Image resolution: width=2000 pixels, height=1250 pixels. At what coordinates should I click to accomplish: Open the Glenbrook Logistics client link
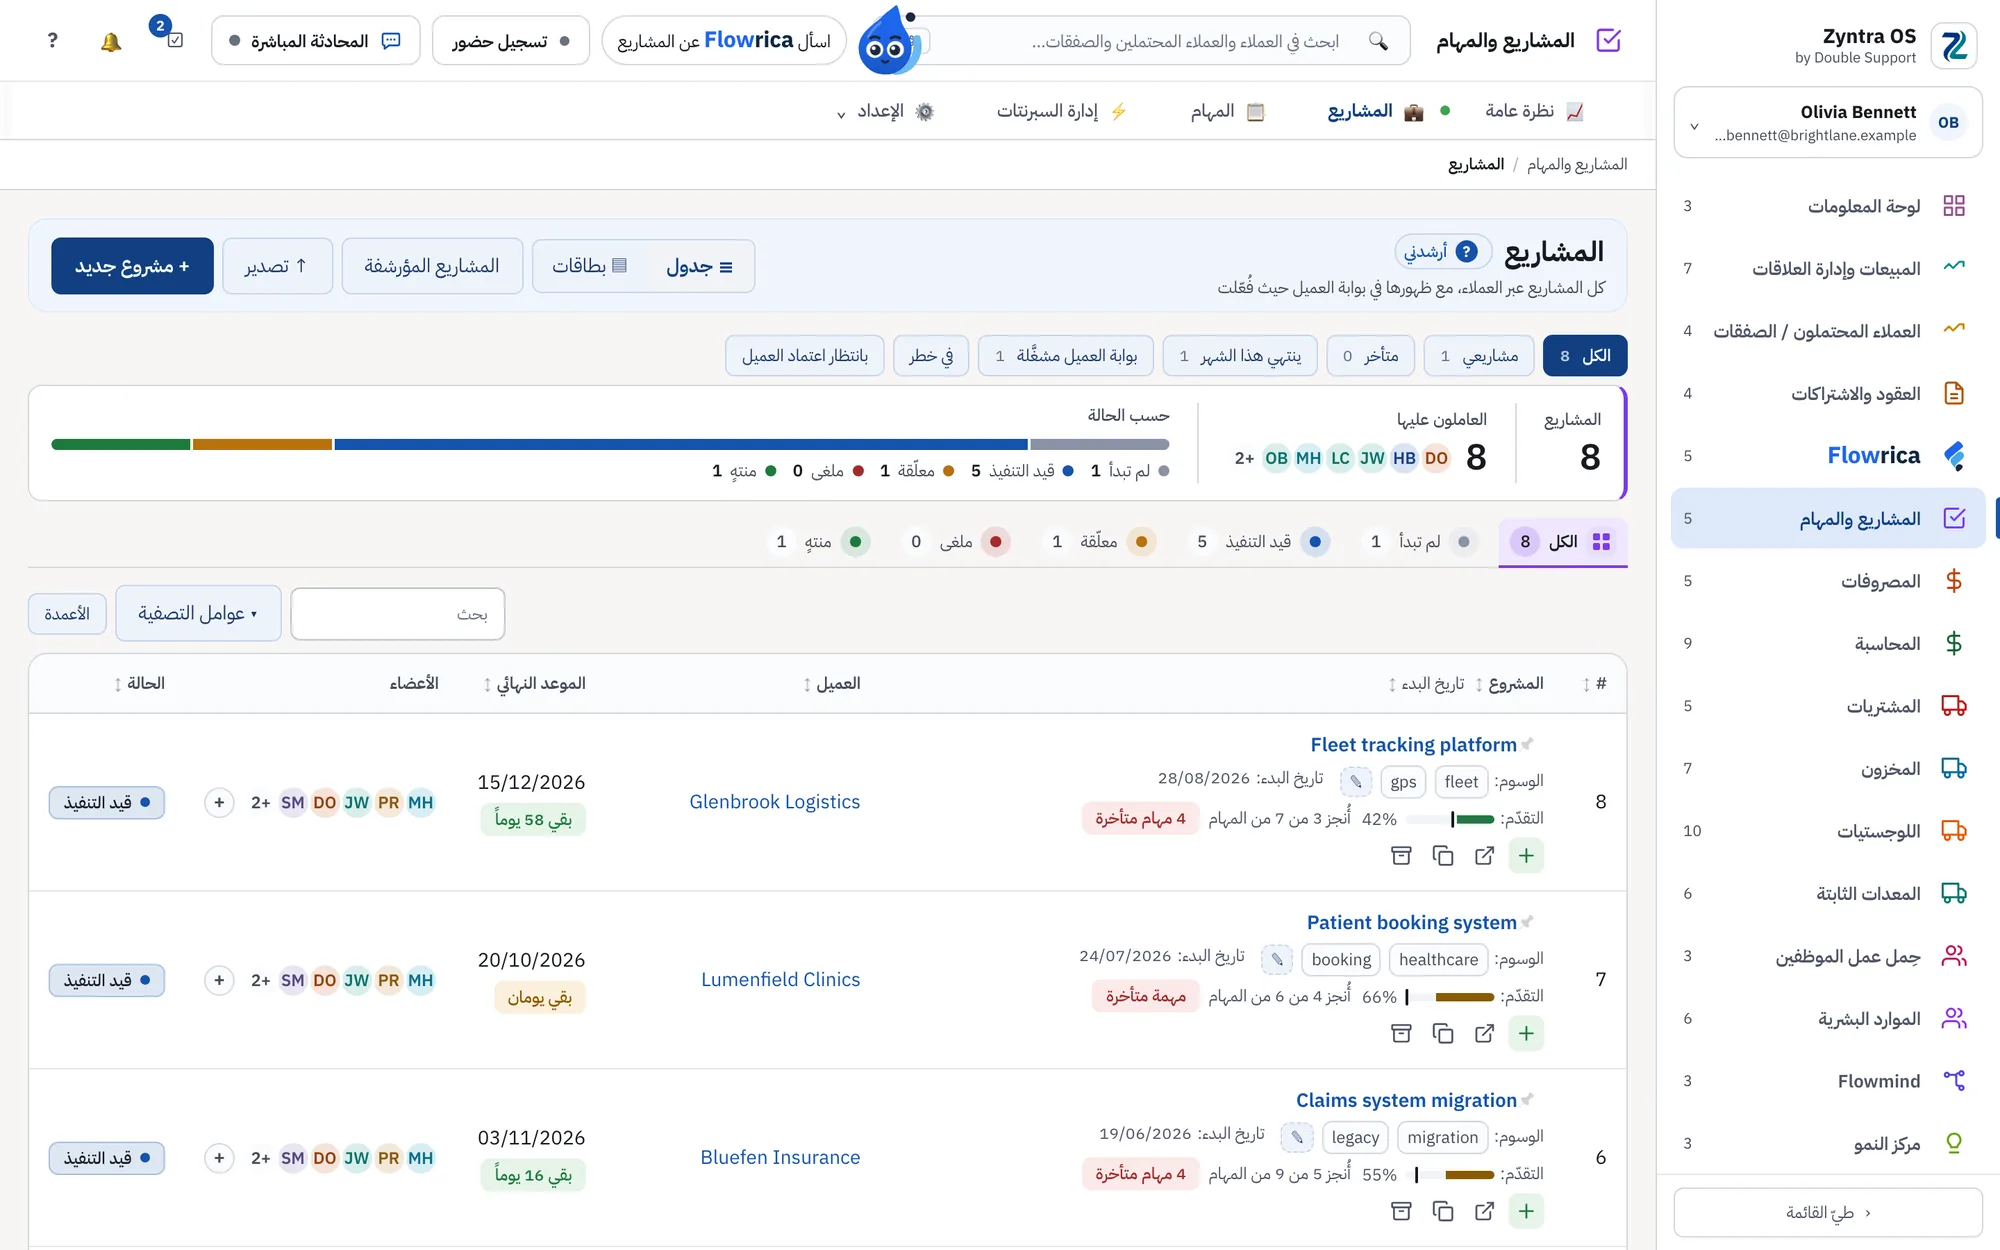tap(774, 802)
